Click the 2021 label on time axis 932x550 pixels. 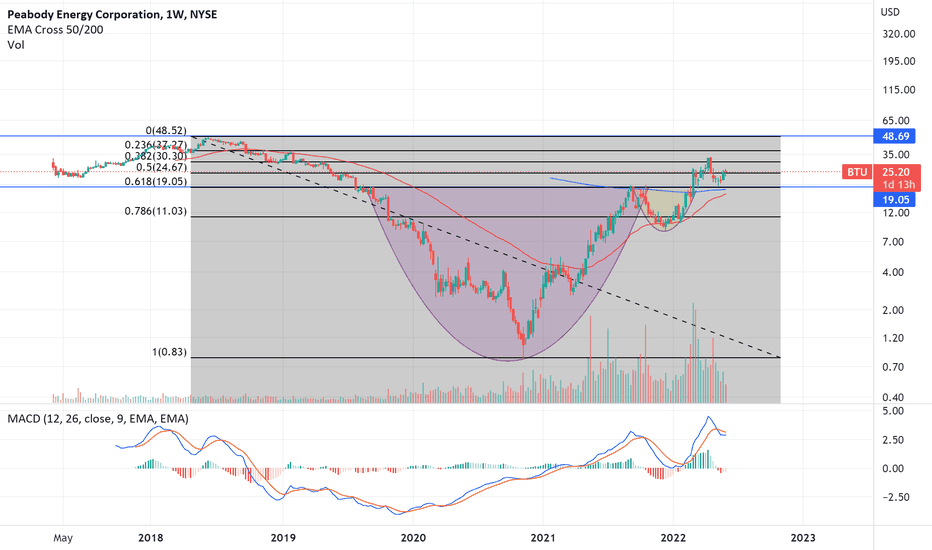pyautogui.click(x=543, y=538)
